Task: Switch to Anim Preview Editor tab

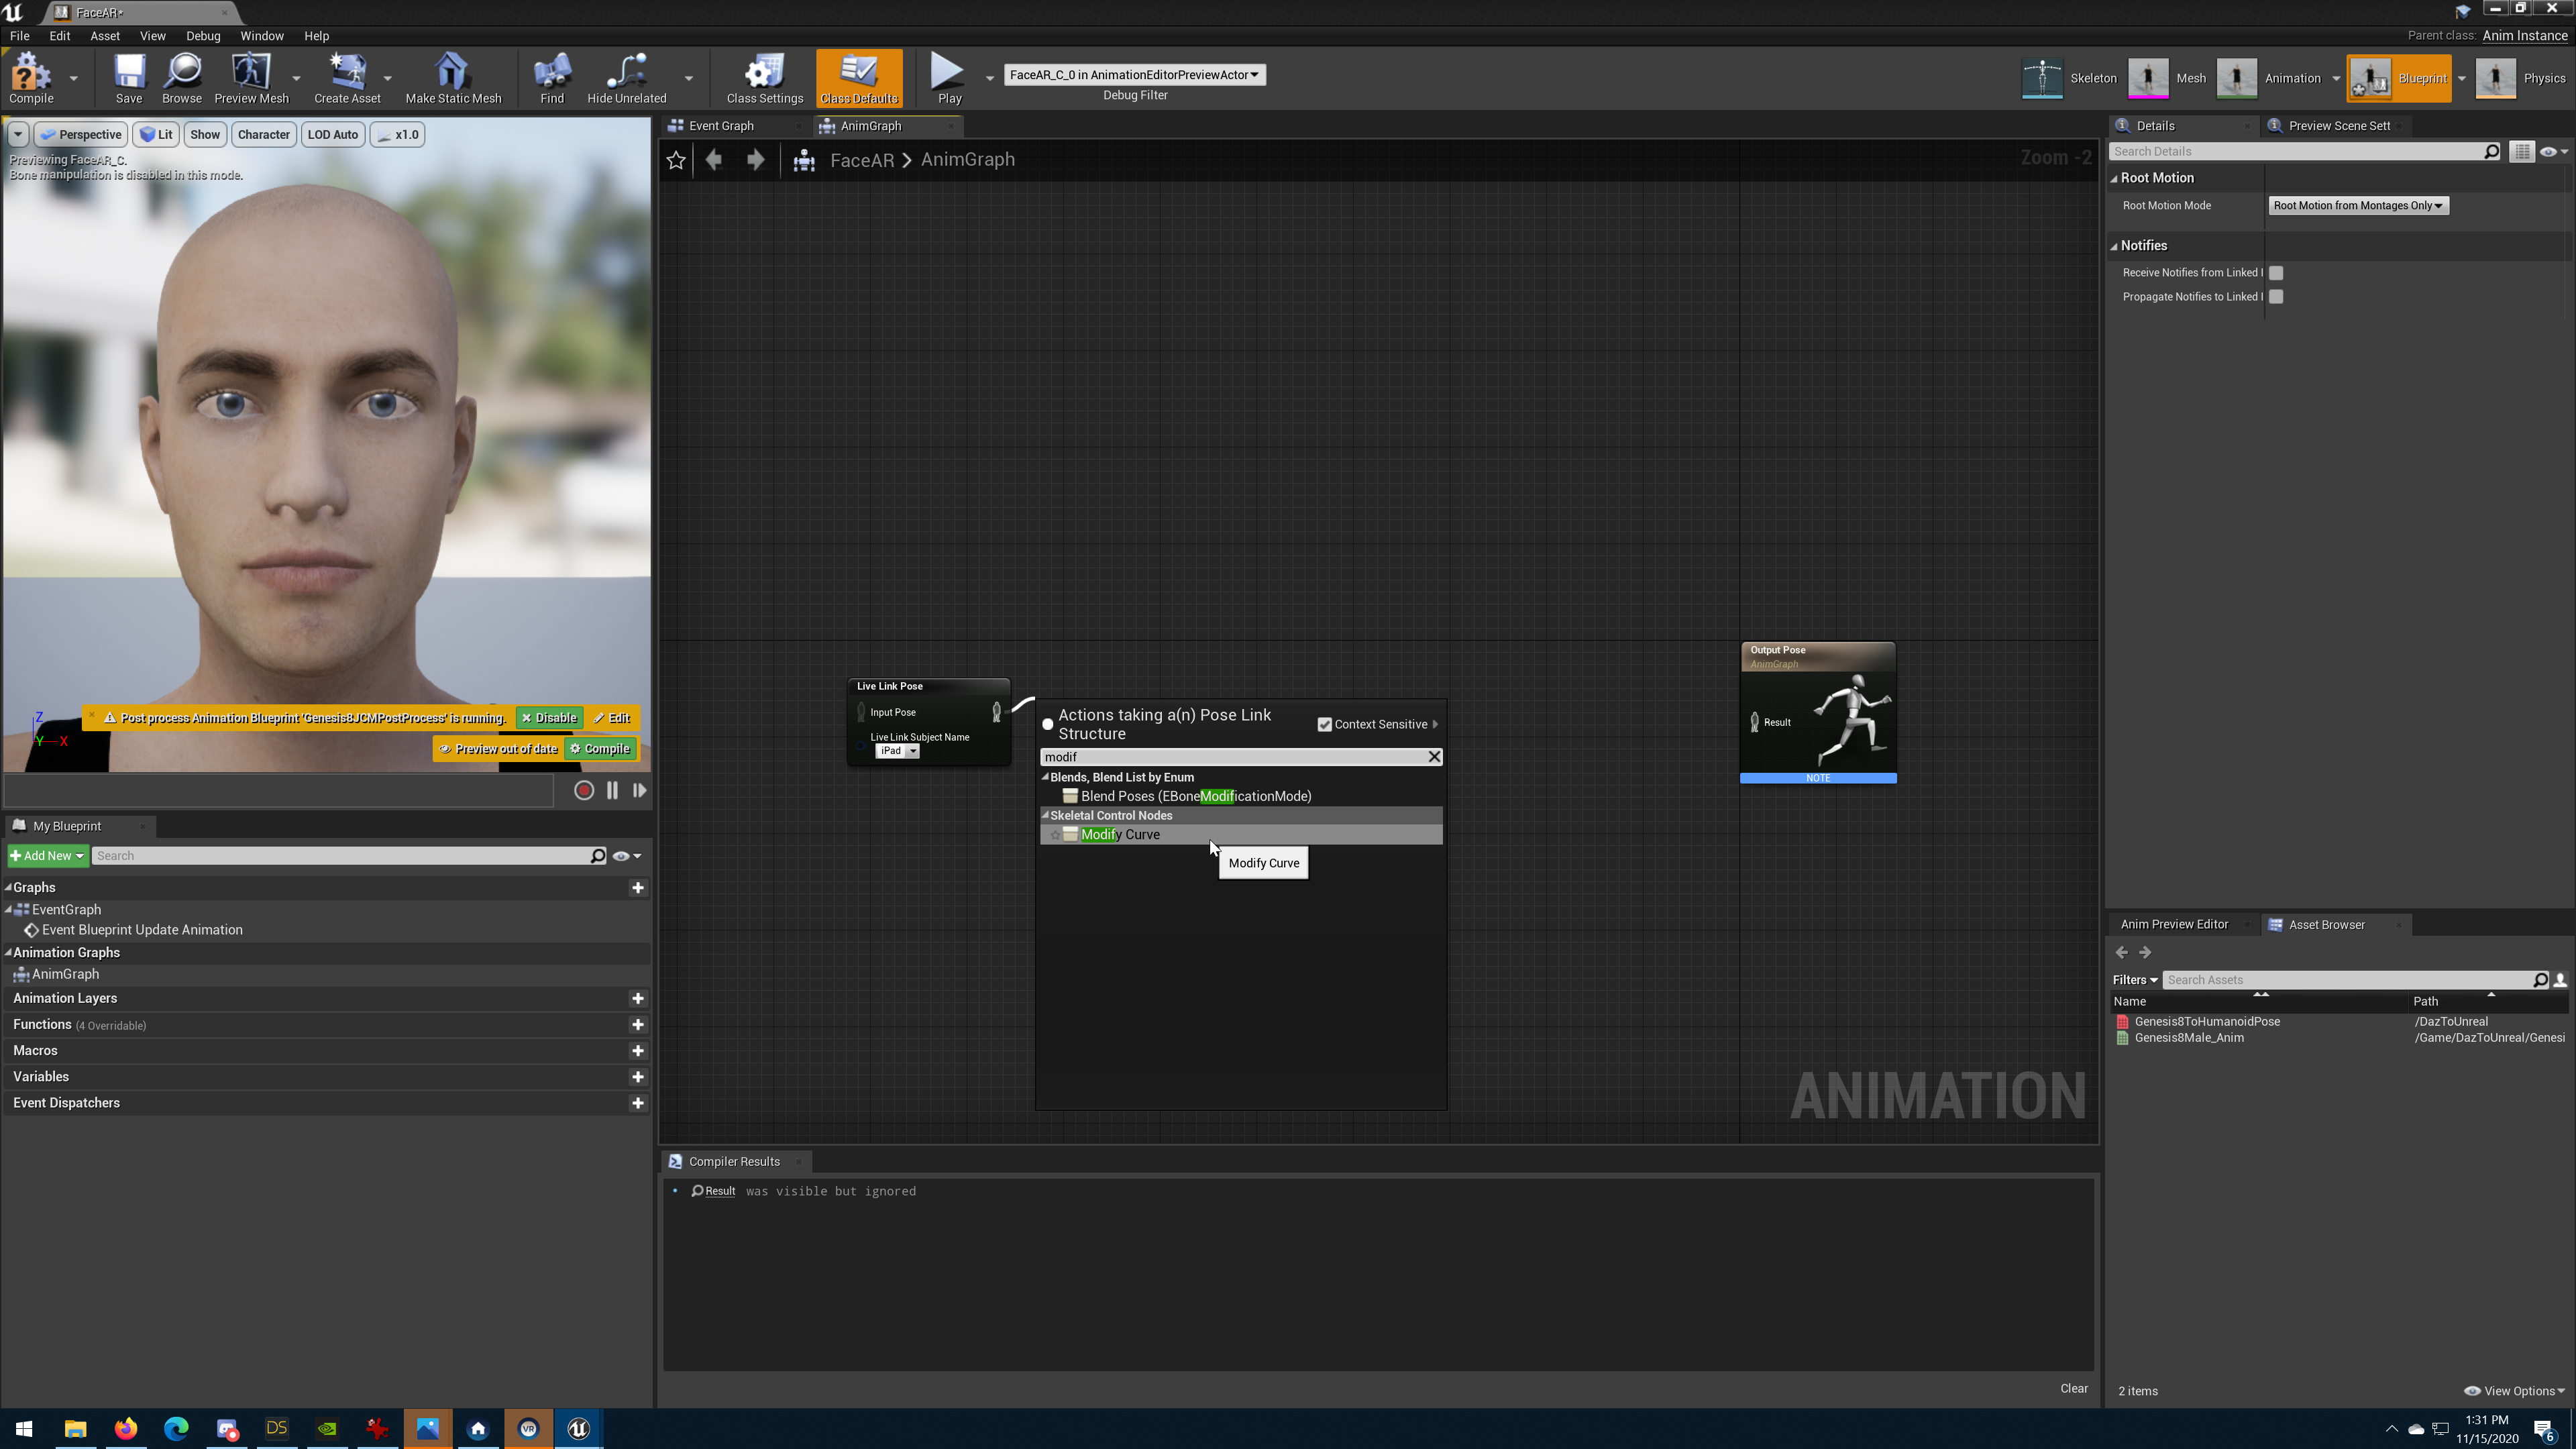Action: [2174, 925]
